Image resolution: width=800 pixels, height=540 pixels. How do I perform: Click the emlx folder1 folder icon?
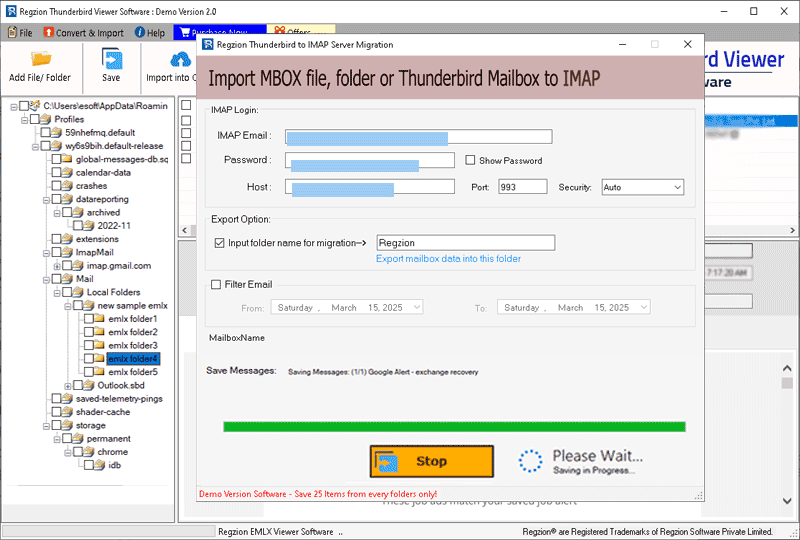[99, 318]
